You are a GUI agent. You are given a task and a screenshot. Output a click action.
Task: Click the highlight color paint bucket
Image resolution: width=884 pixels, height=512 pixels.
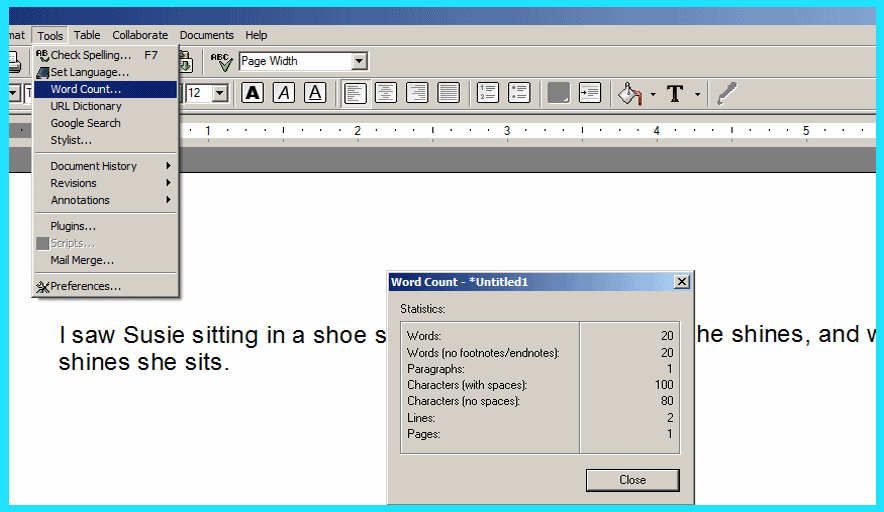click(629, 93)
